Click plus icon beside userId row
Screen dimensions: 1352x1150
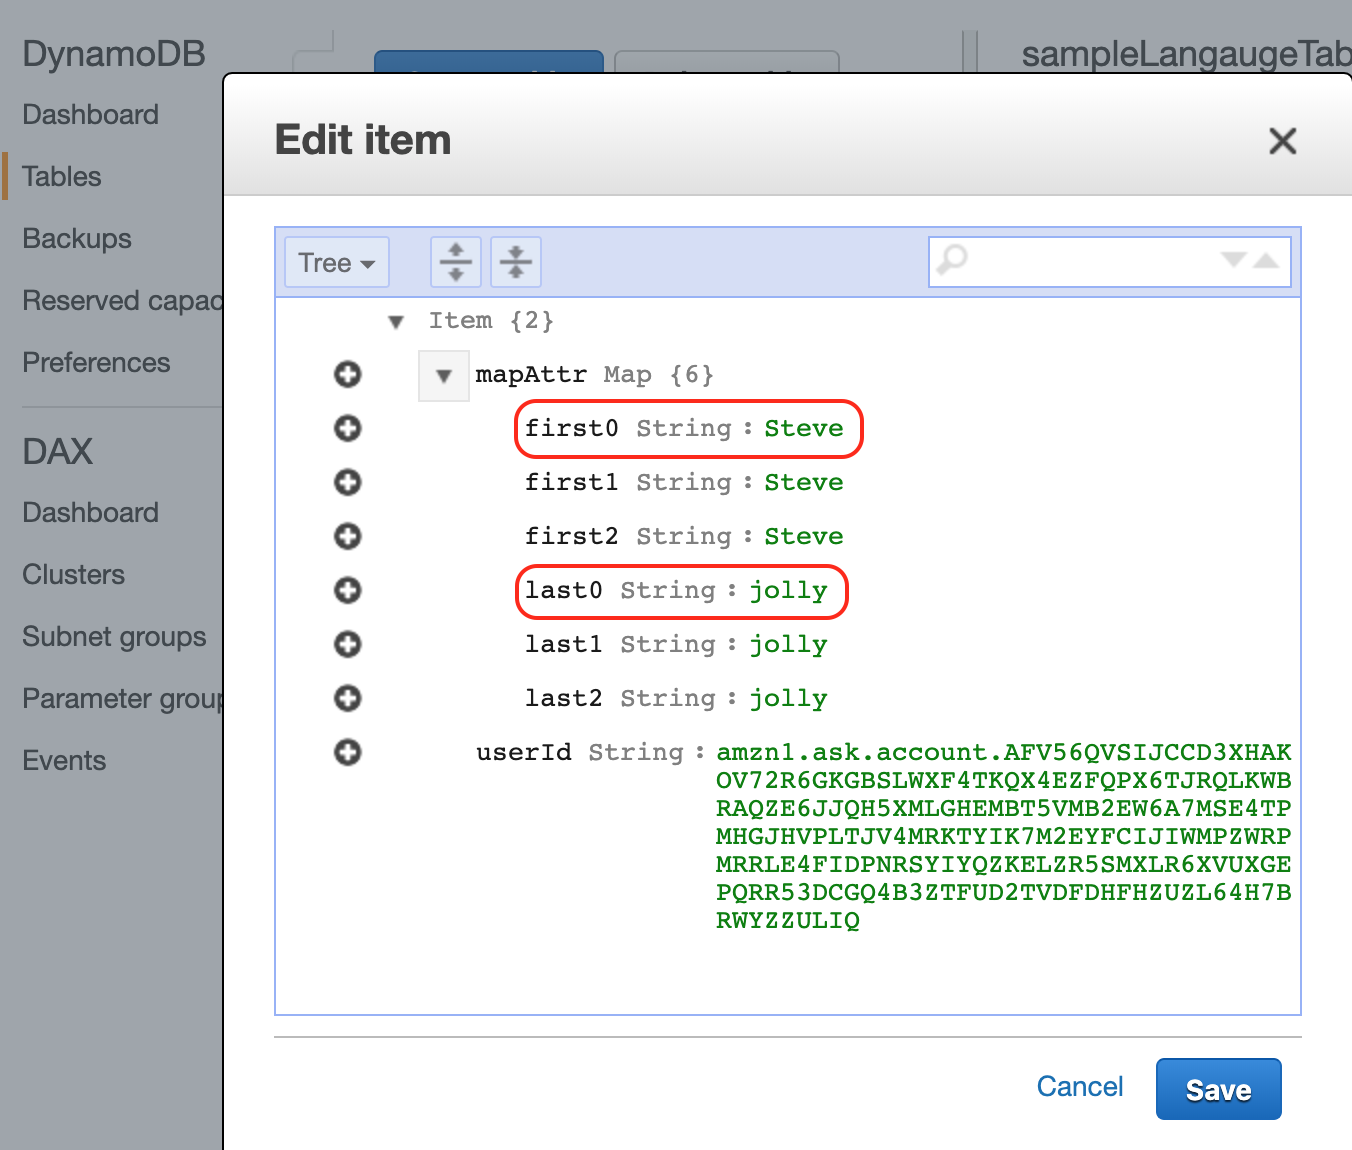pos(348,753)
